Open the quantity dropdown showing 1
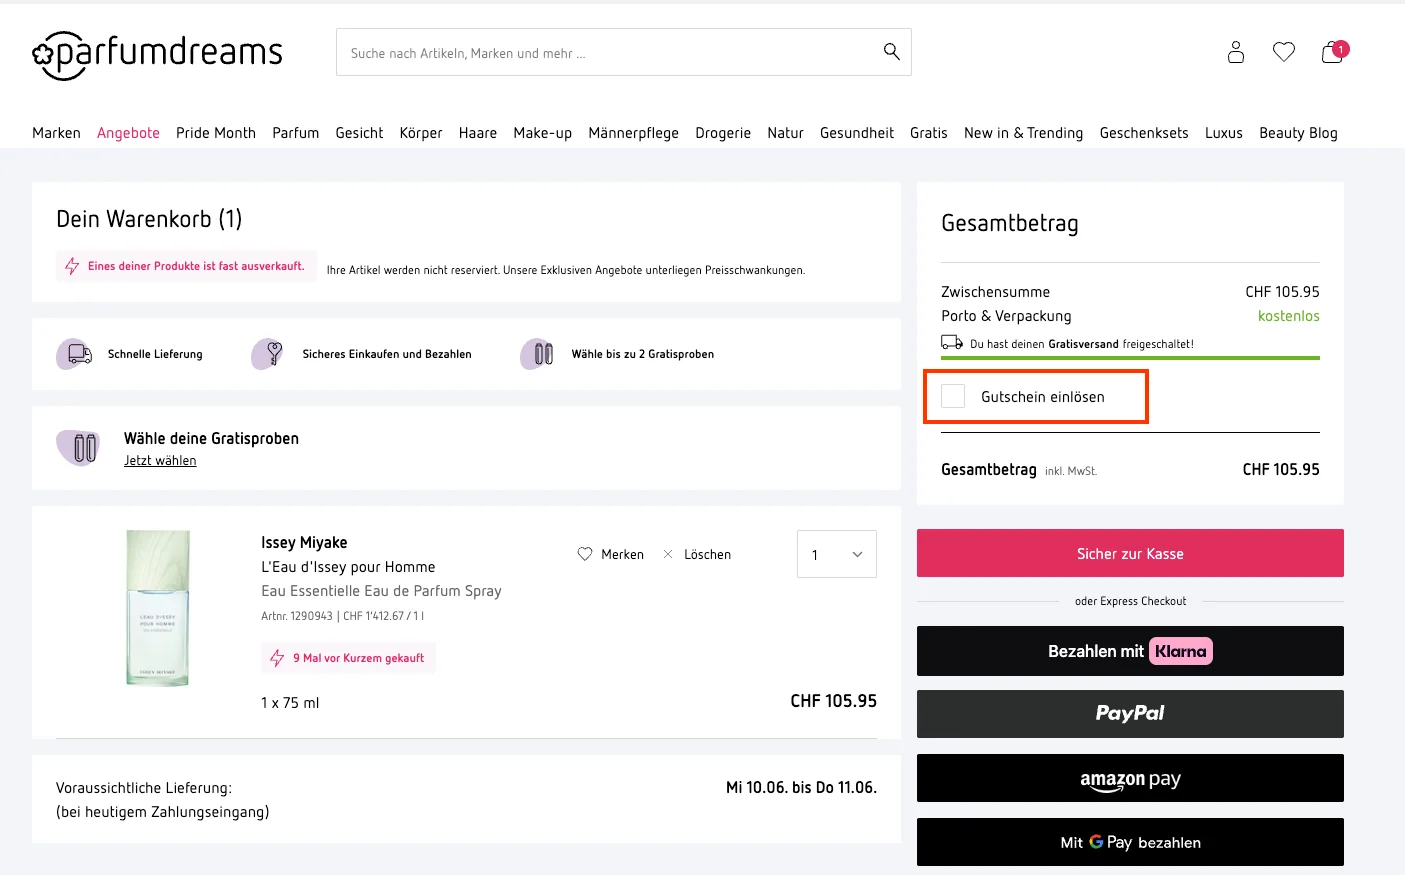 837,554
